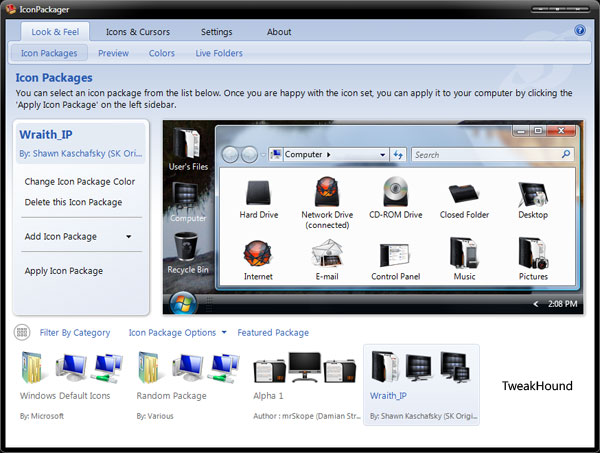This screenshot has height=453, width=600.
Task: Select the Alpha 1 icon package
Action: 306,384
